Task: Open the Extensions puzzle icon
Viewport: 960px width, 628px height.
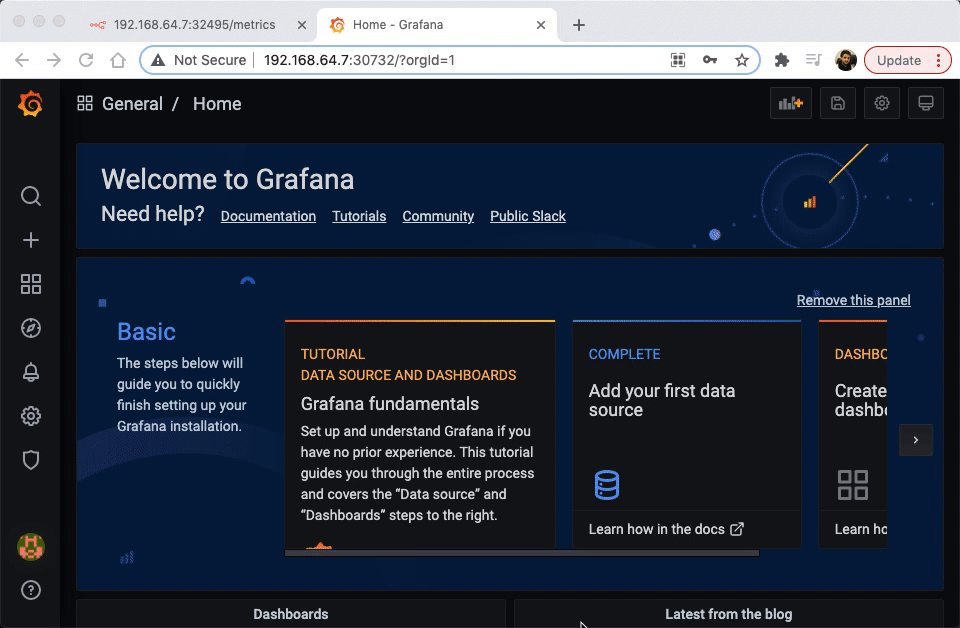Action: pos(782,60)
